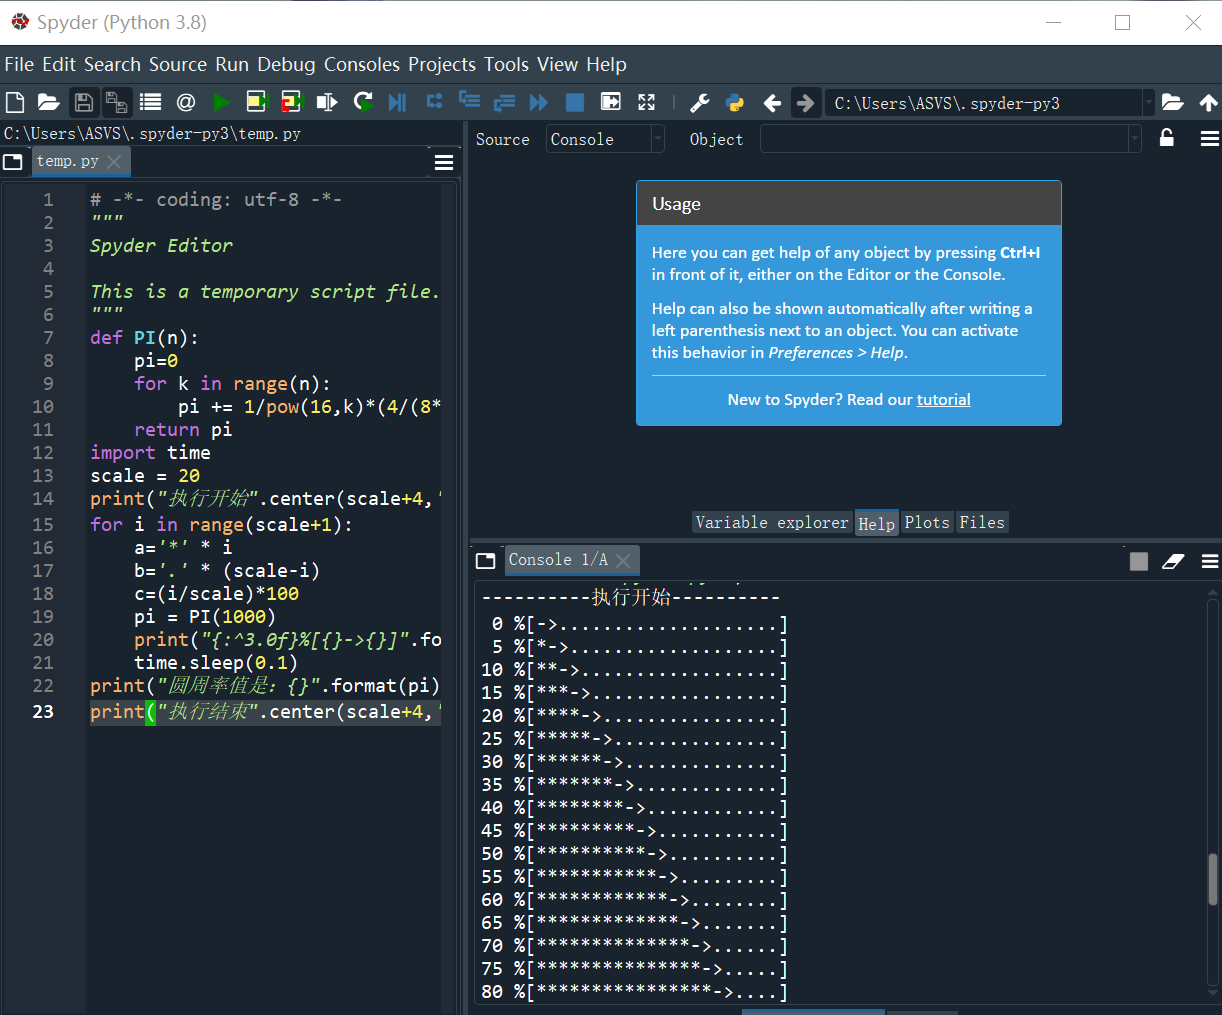Open console pane options menu
This screenshot has width=1222, height=1015.
pos(1209,561)
